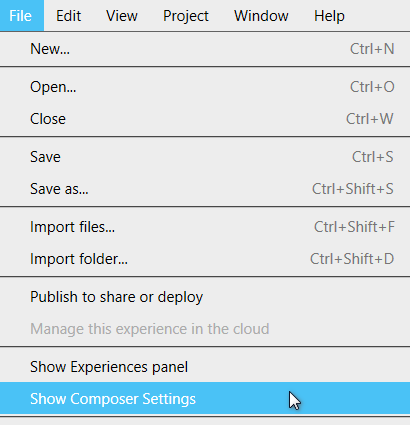Open the Help menu

329,16
